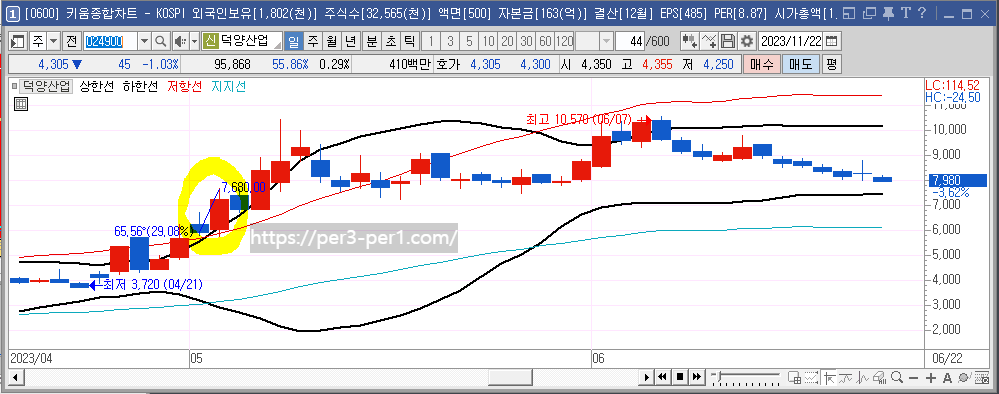Select the 주 weekly period button
The image size is (999, 394).
click(313, 41)
